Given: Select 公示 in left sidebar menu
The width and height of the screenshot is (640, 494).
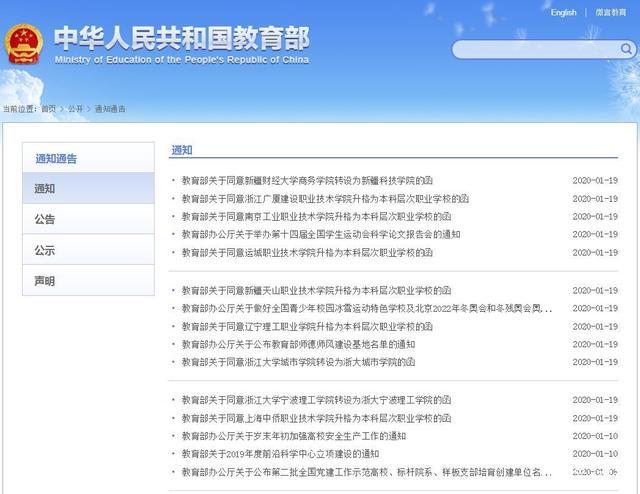Looking at the screenshot, I should pos(89,249).
